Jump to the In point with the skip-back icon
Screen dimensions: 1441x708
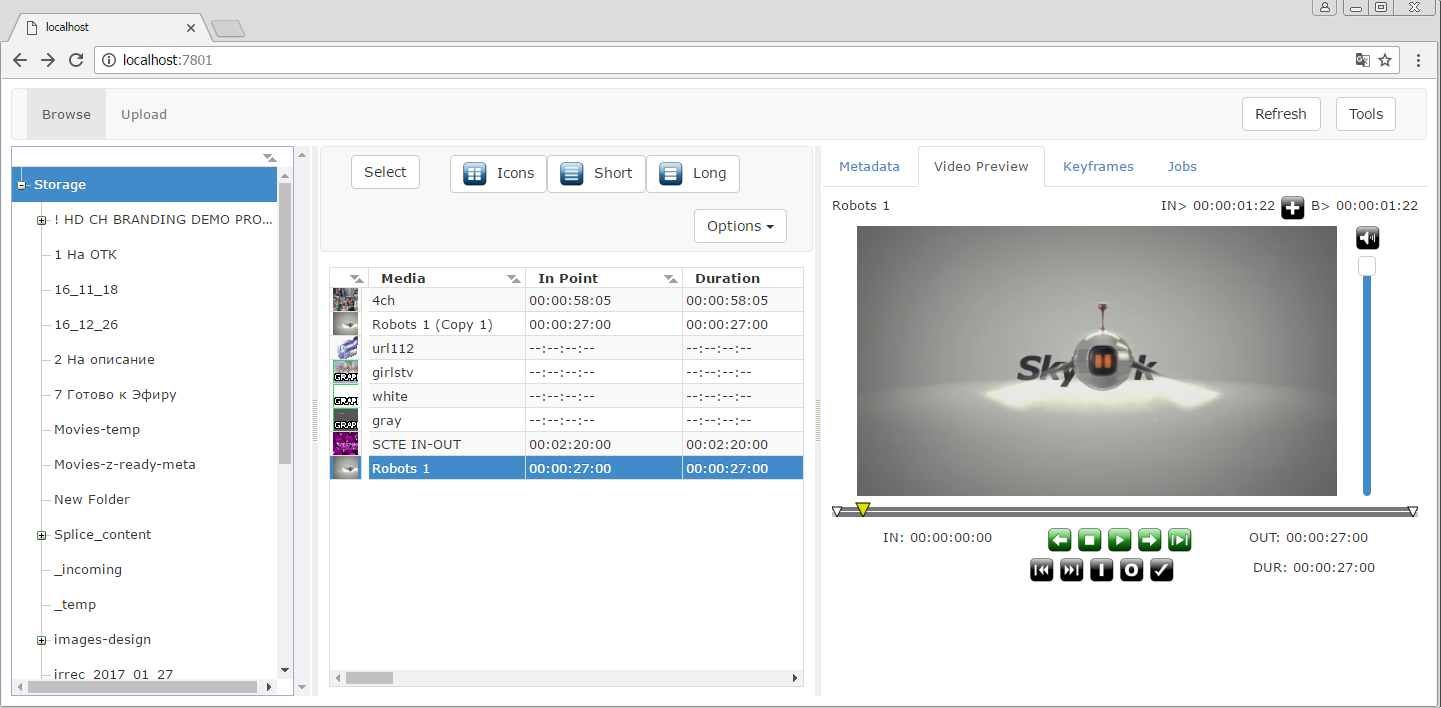(x=1041, y=570)
